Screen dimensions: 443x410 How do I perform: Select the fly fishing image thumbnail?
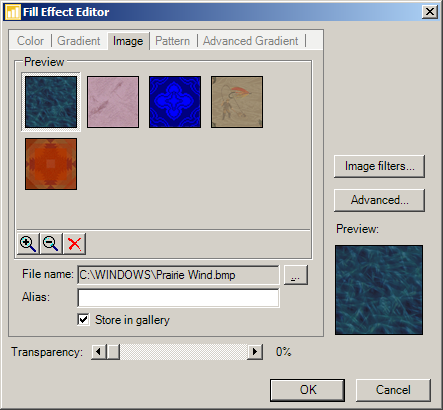click(237, 102)
